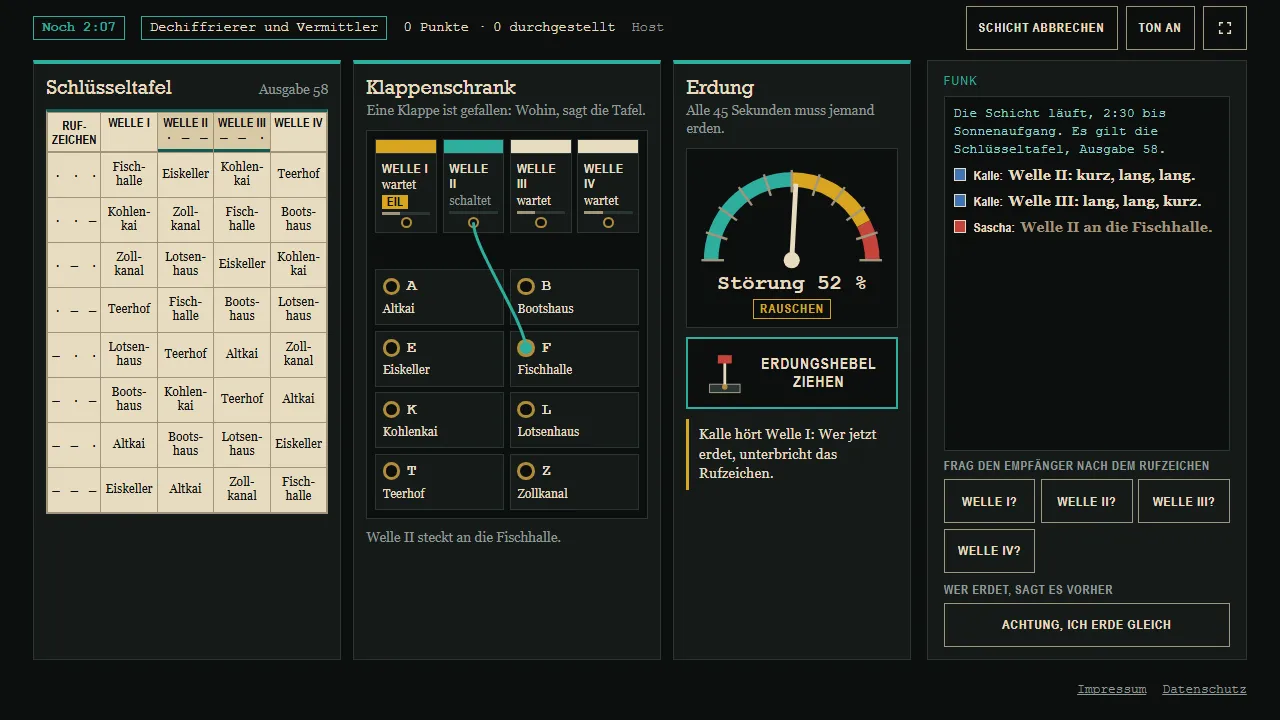The height and width of the screenshot is (720, 1280).
Task: Click the jack under Welle I
Action: (x=406, y=223)
